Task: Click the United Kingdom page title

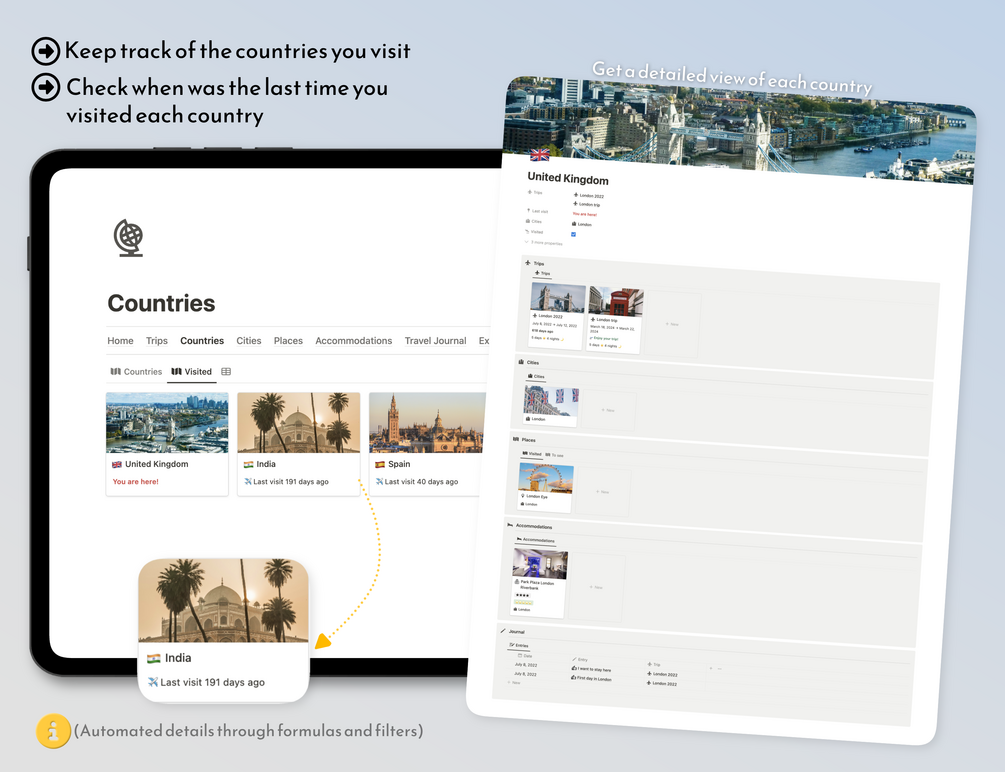Action: click(x=568, y=178)
